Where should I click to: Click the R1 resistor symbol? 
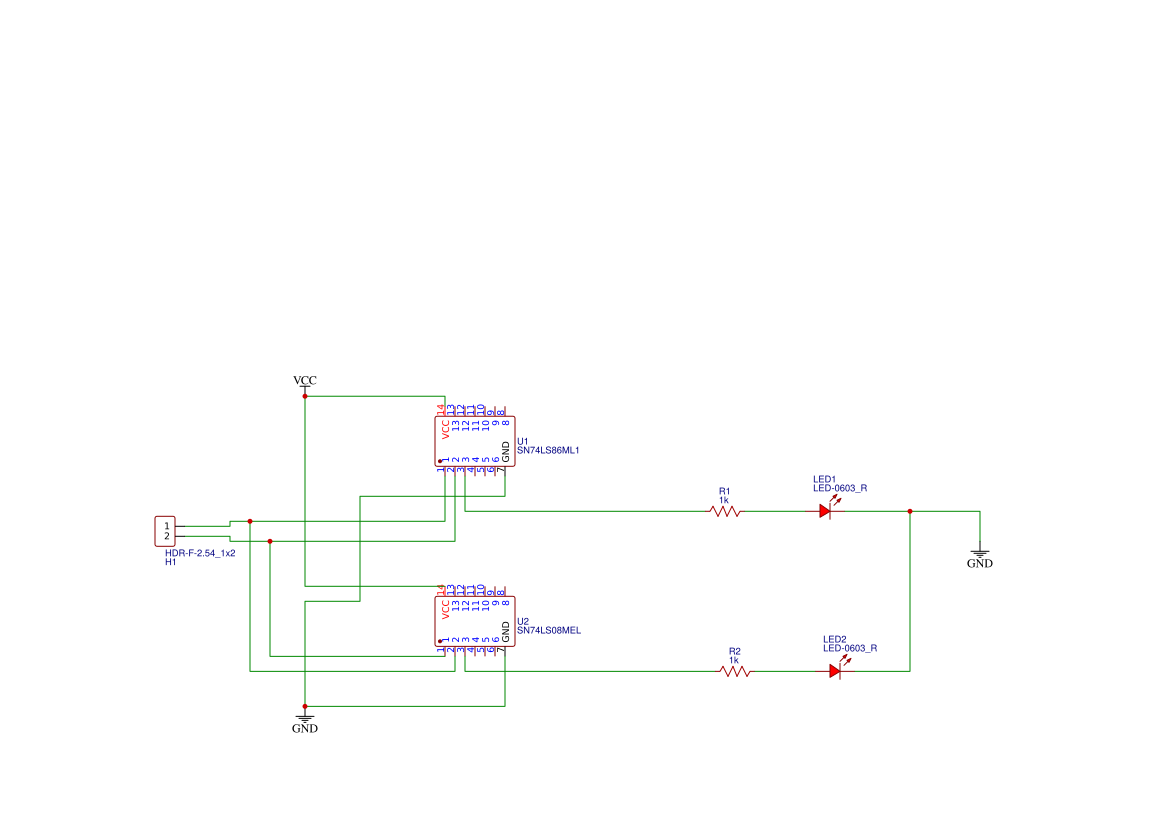click(723, 510)
